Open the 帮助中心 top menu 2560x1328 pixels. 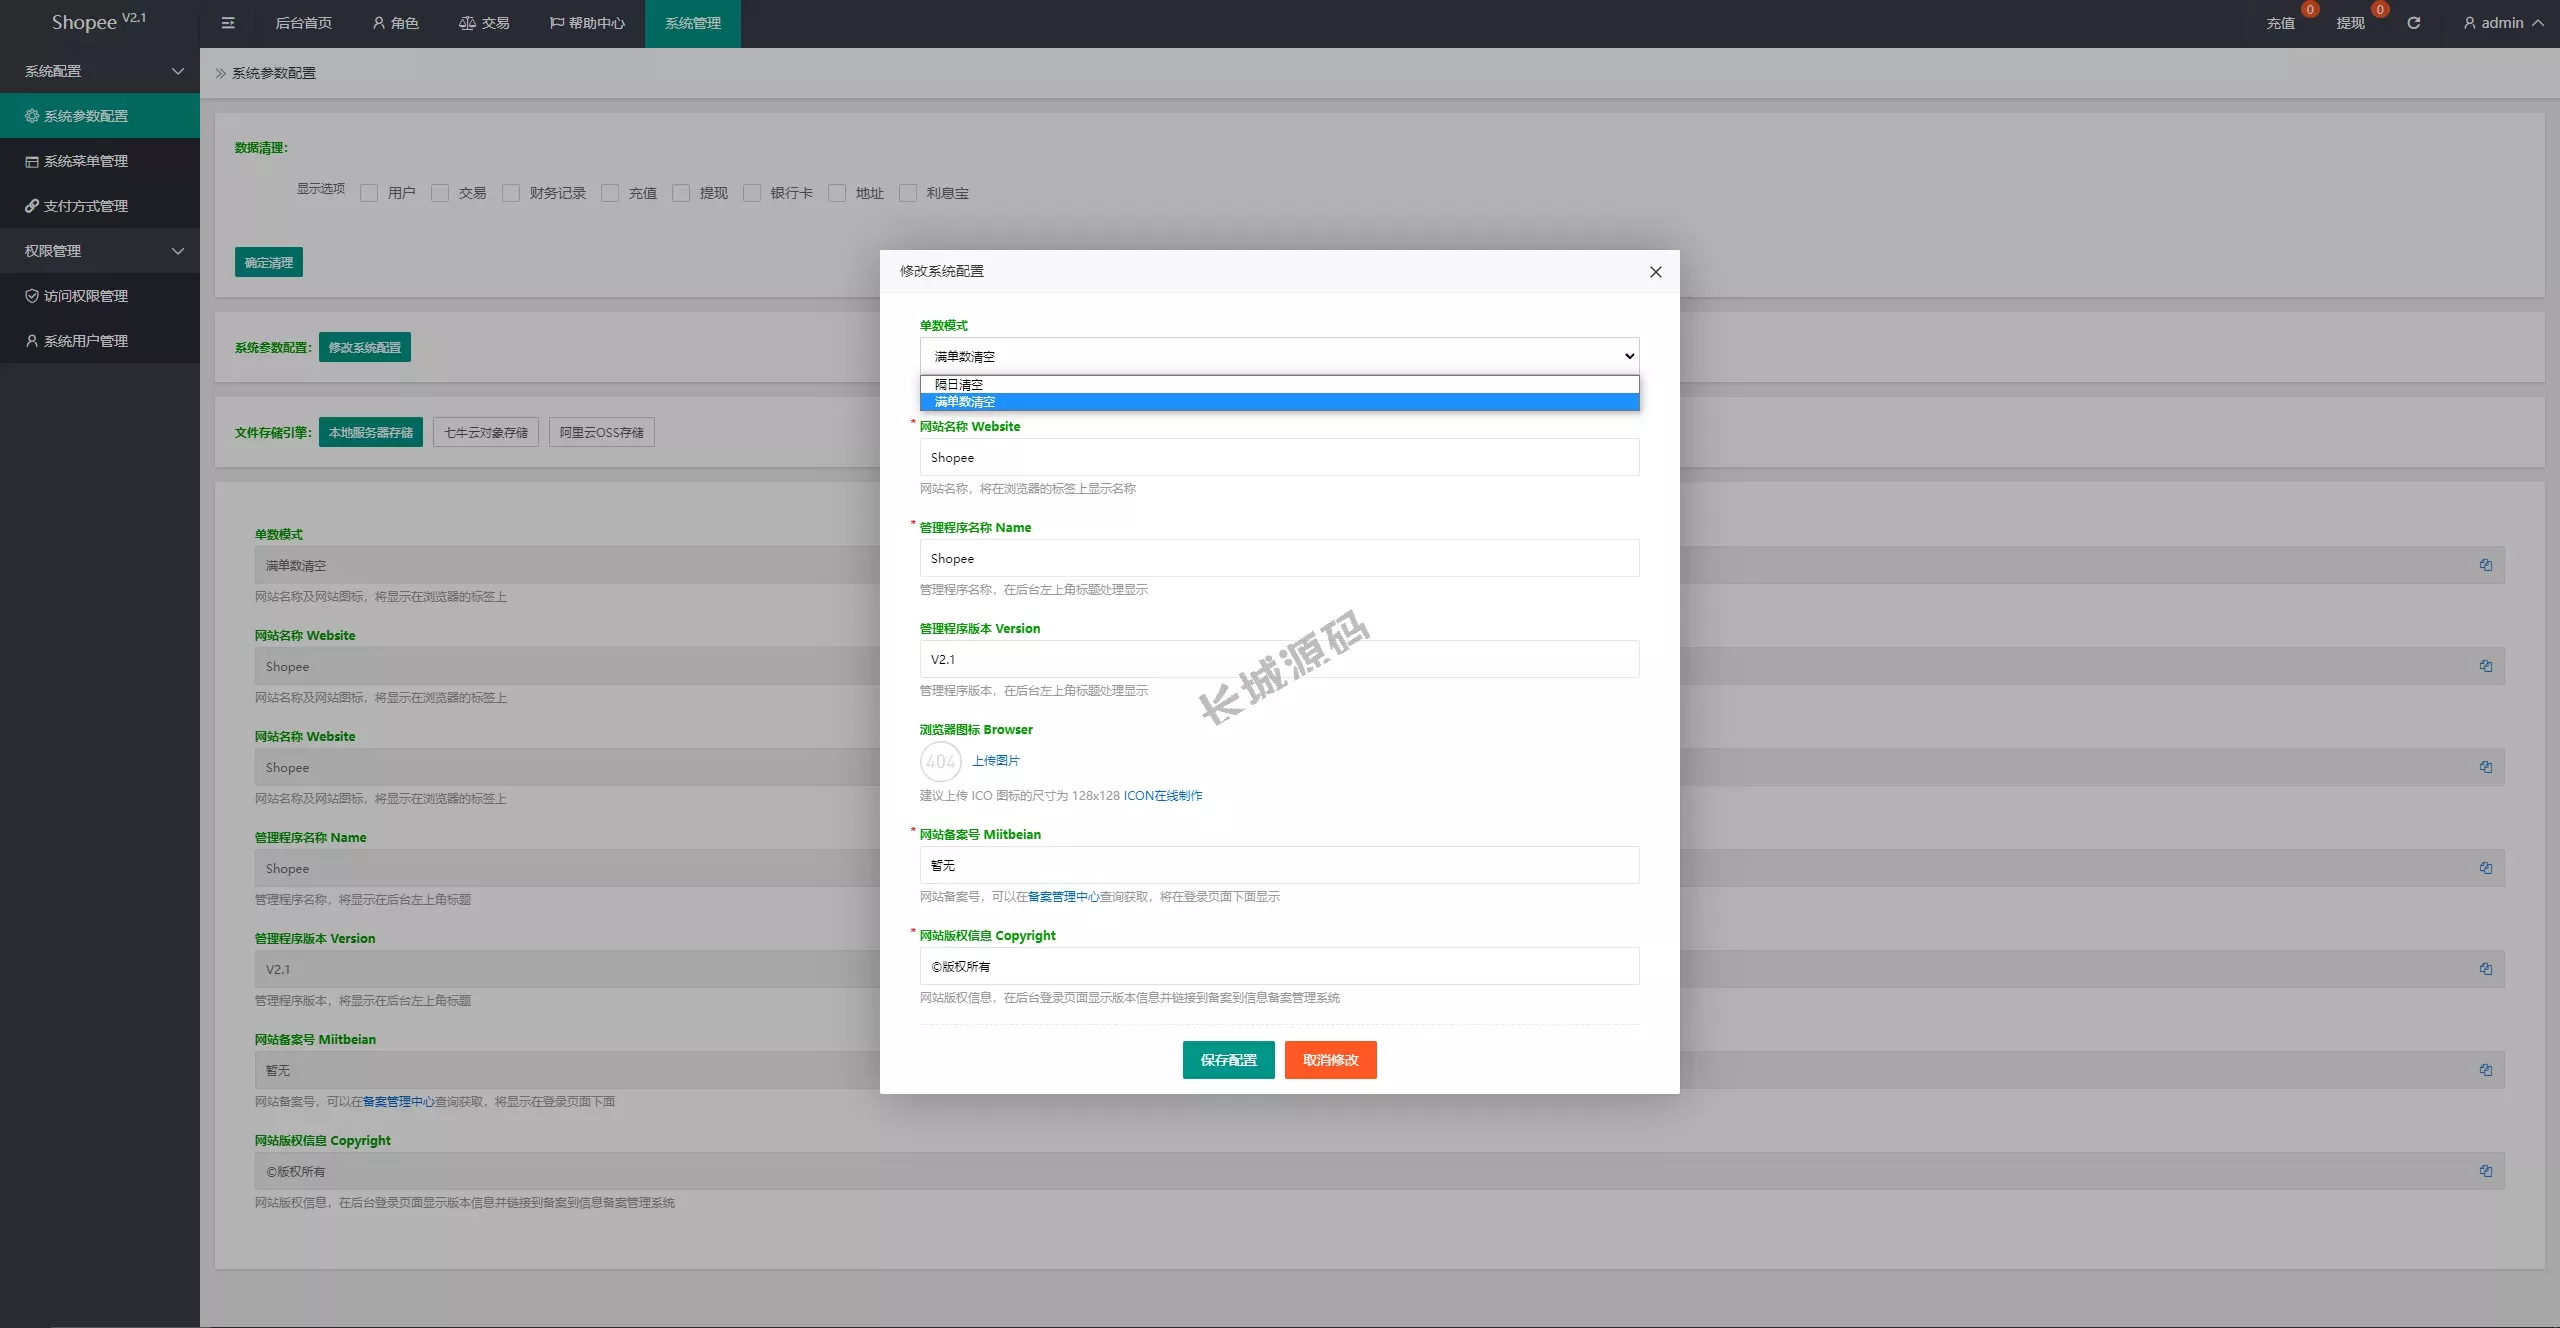587,23
